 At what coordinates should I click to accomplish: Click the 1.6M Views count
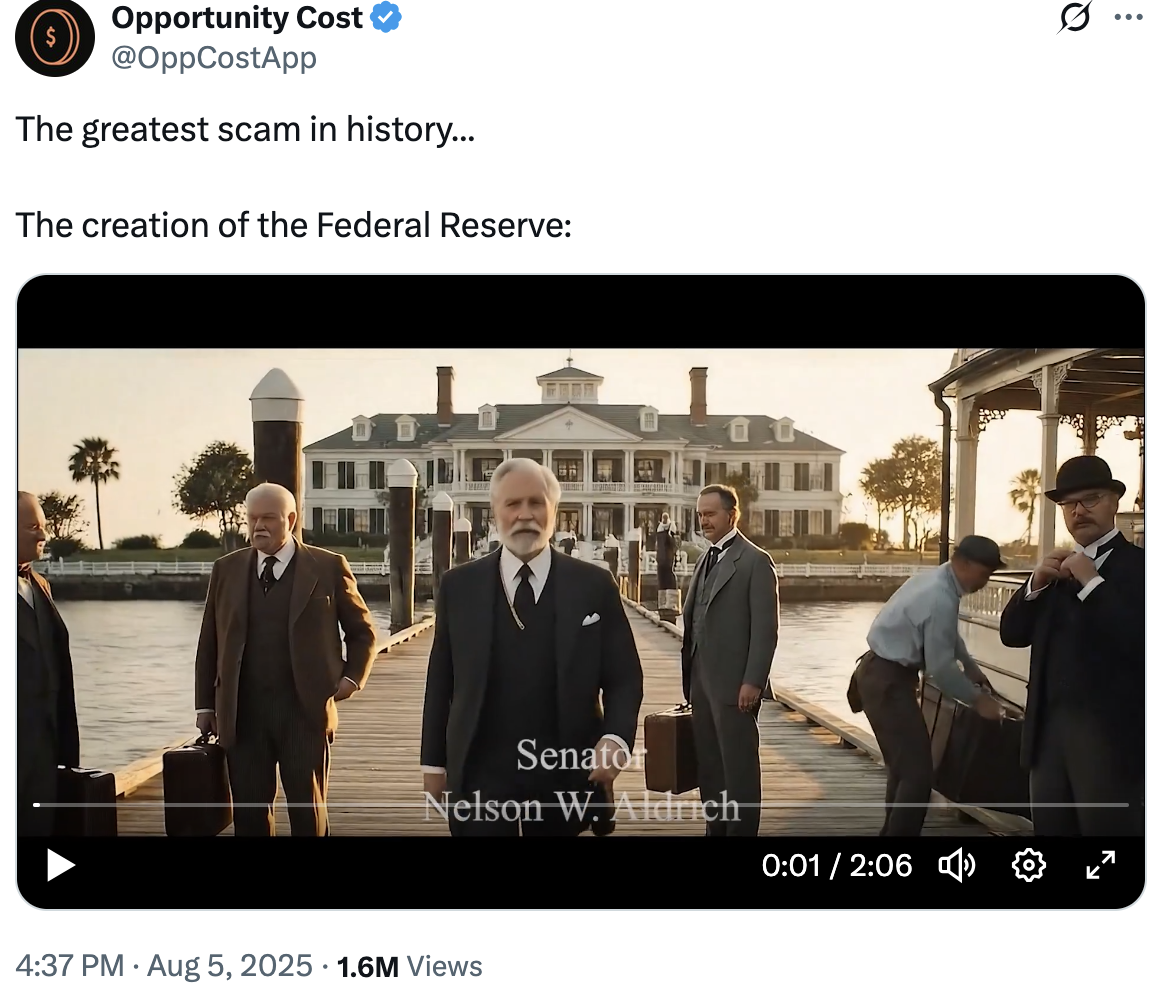click(x=410, y=966)
